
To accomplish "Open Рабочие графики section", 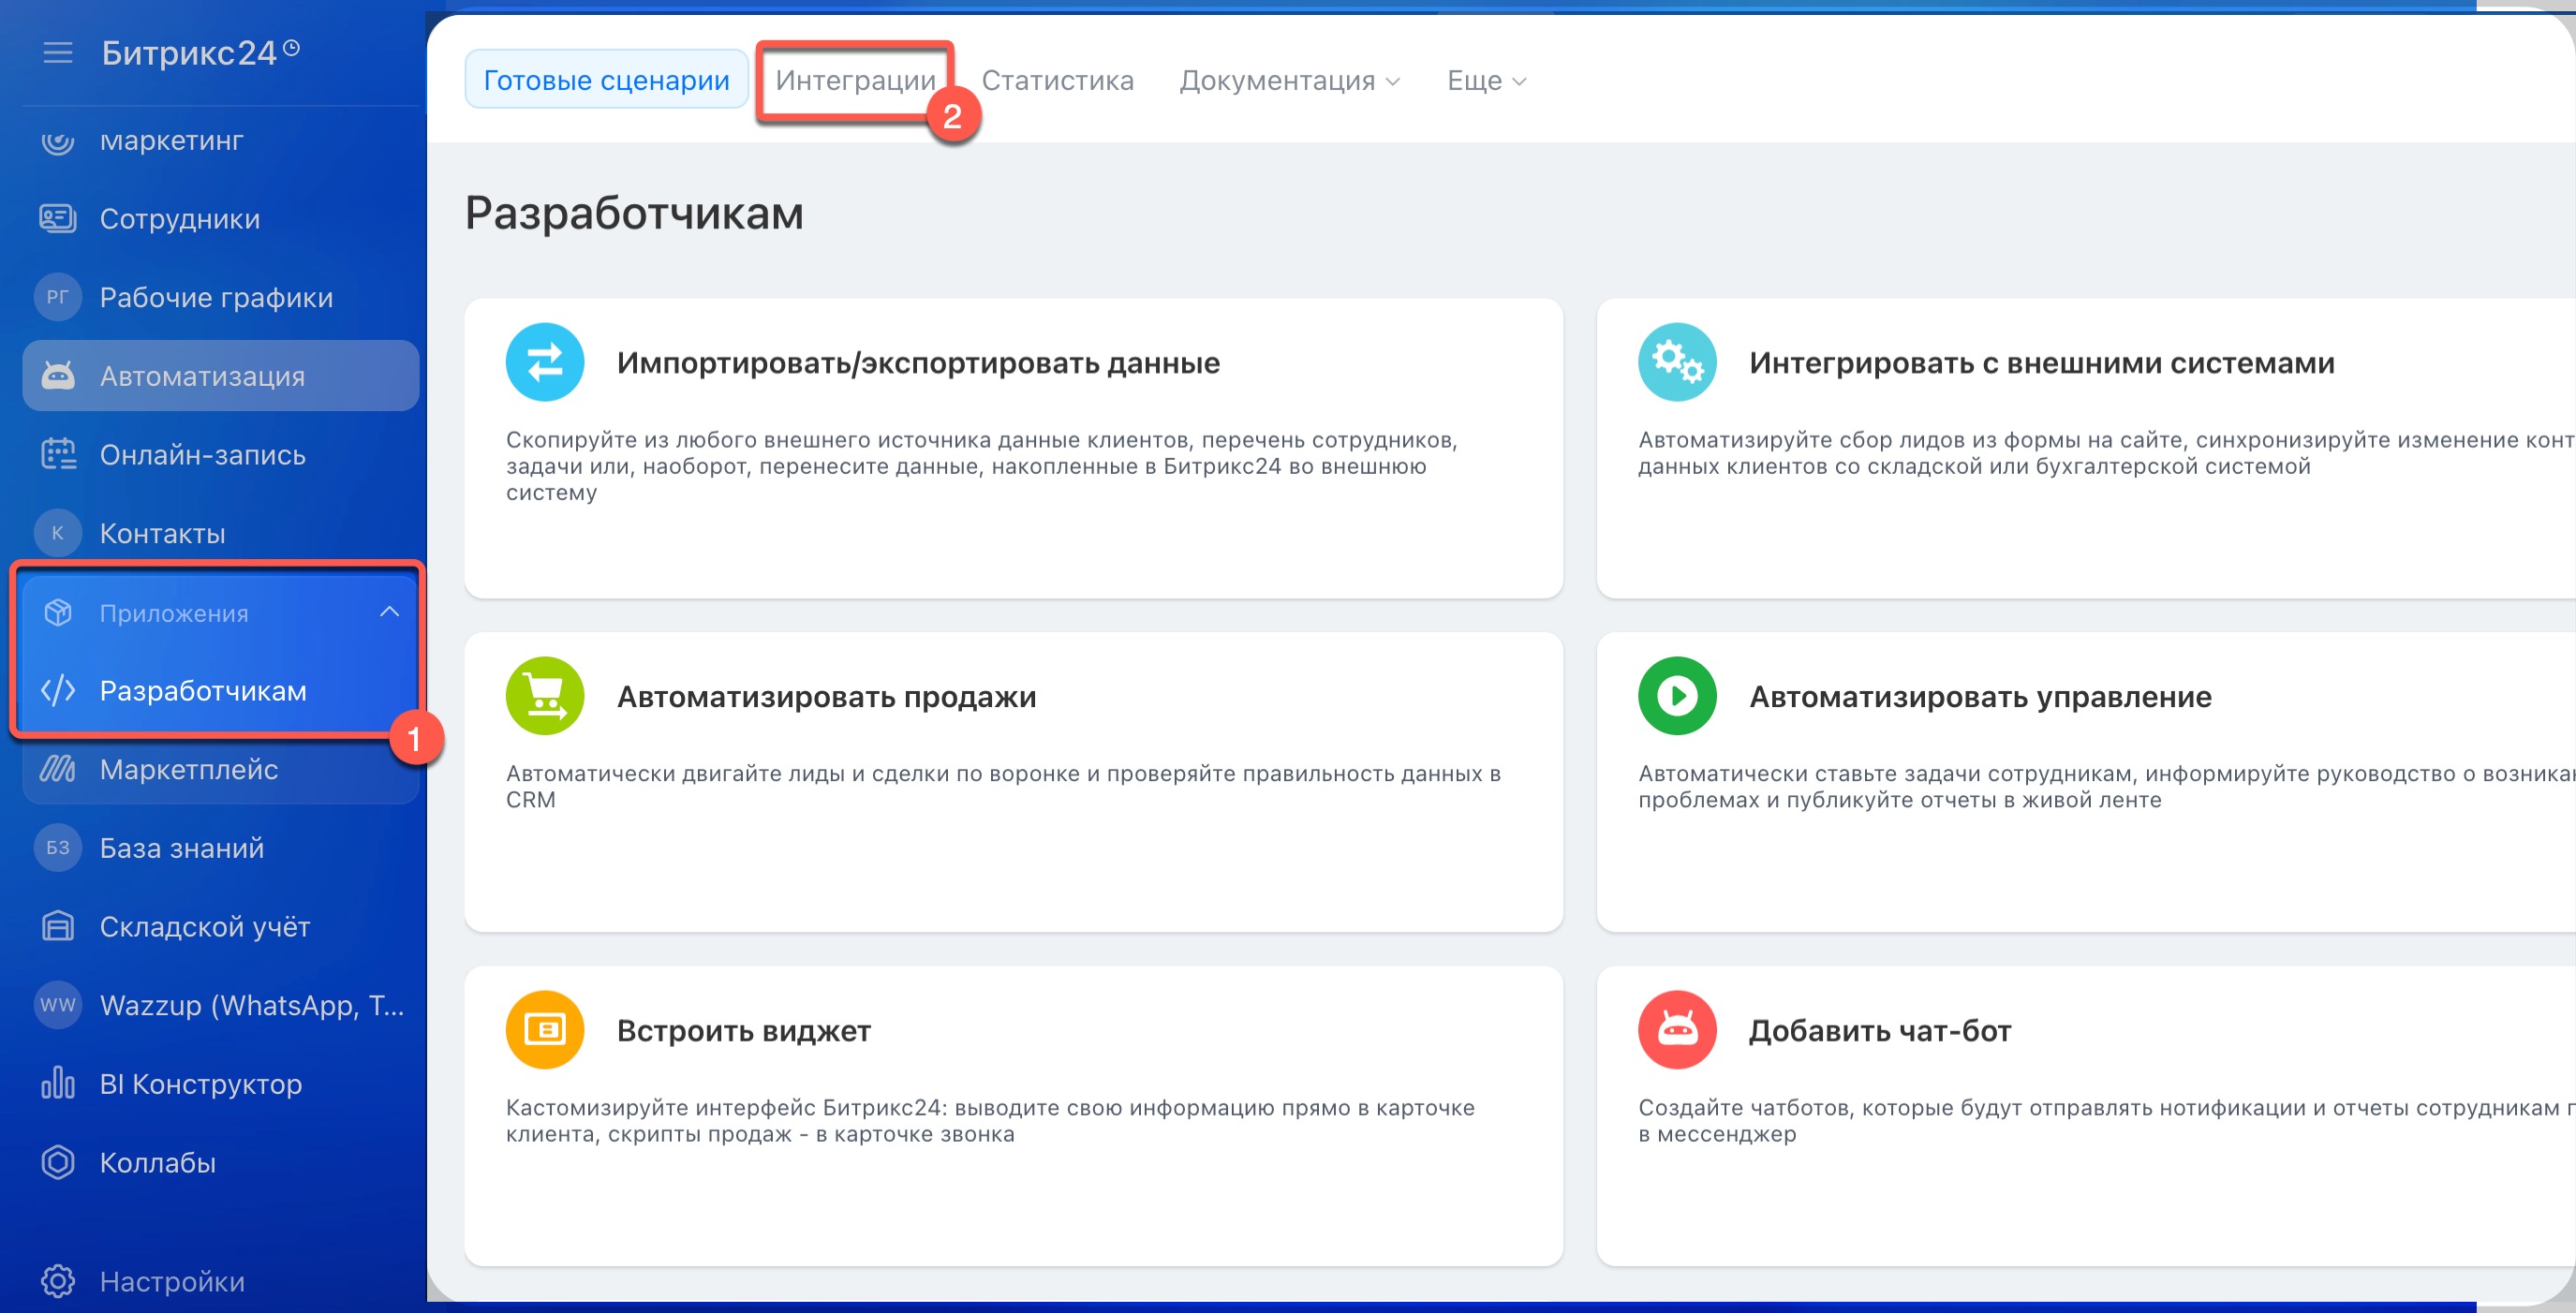I will click(221, 297).
